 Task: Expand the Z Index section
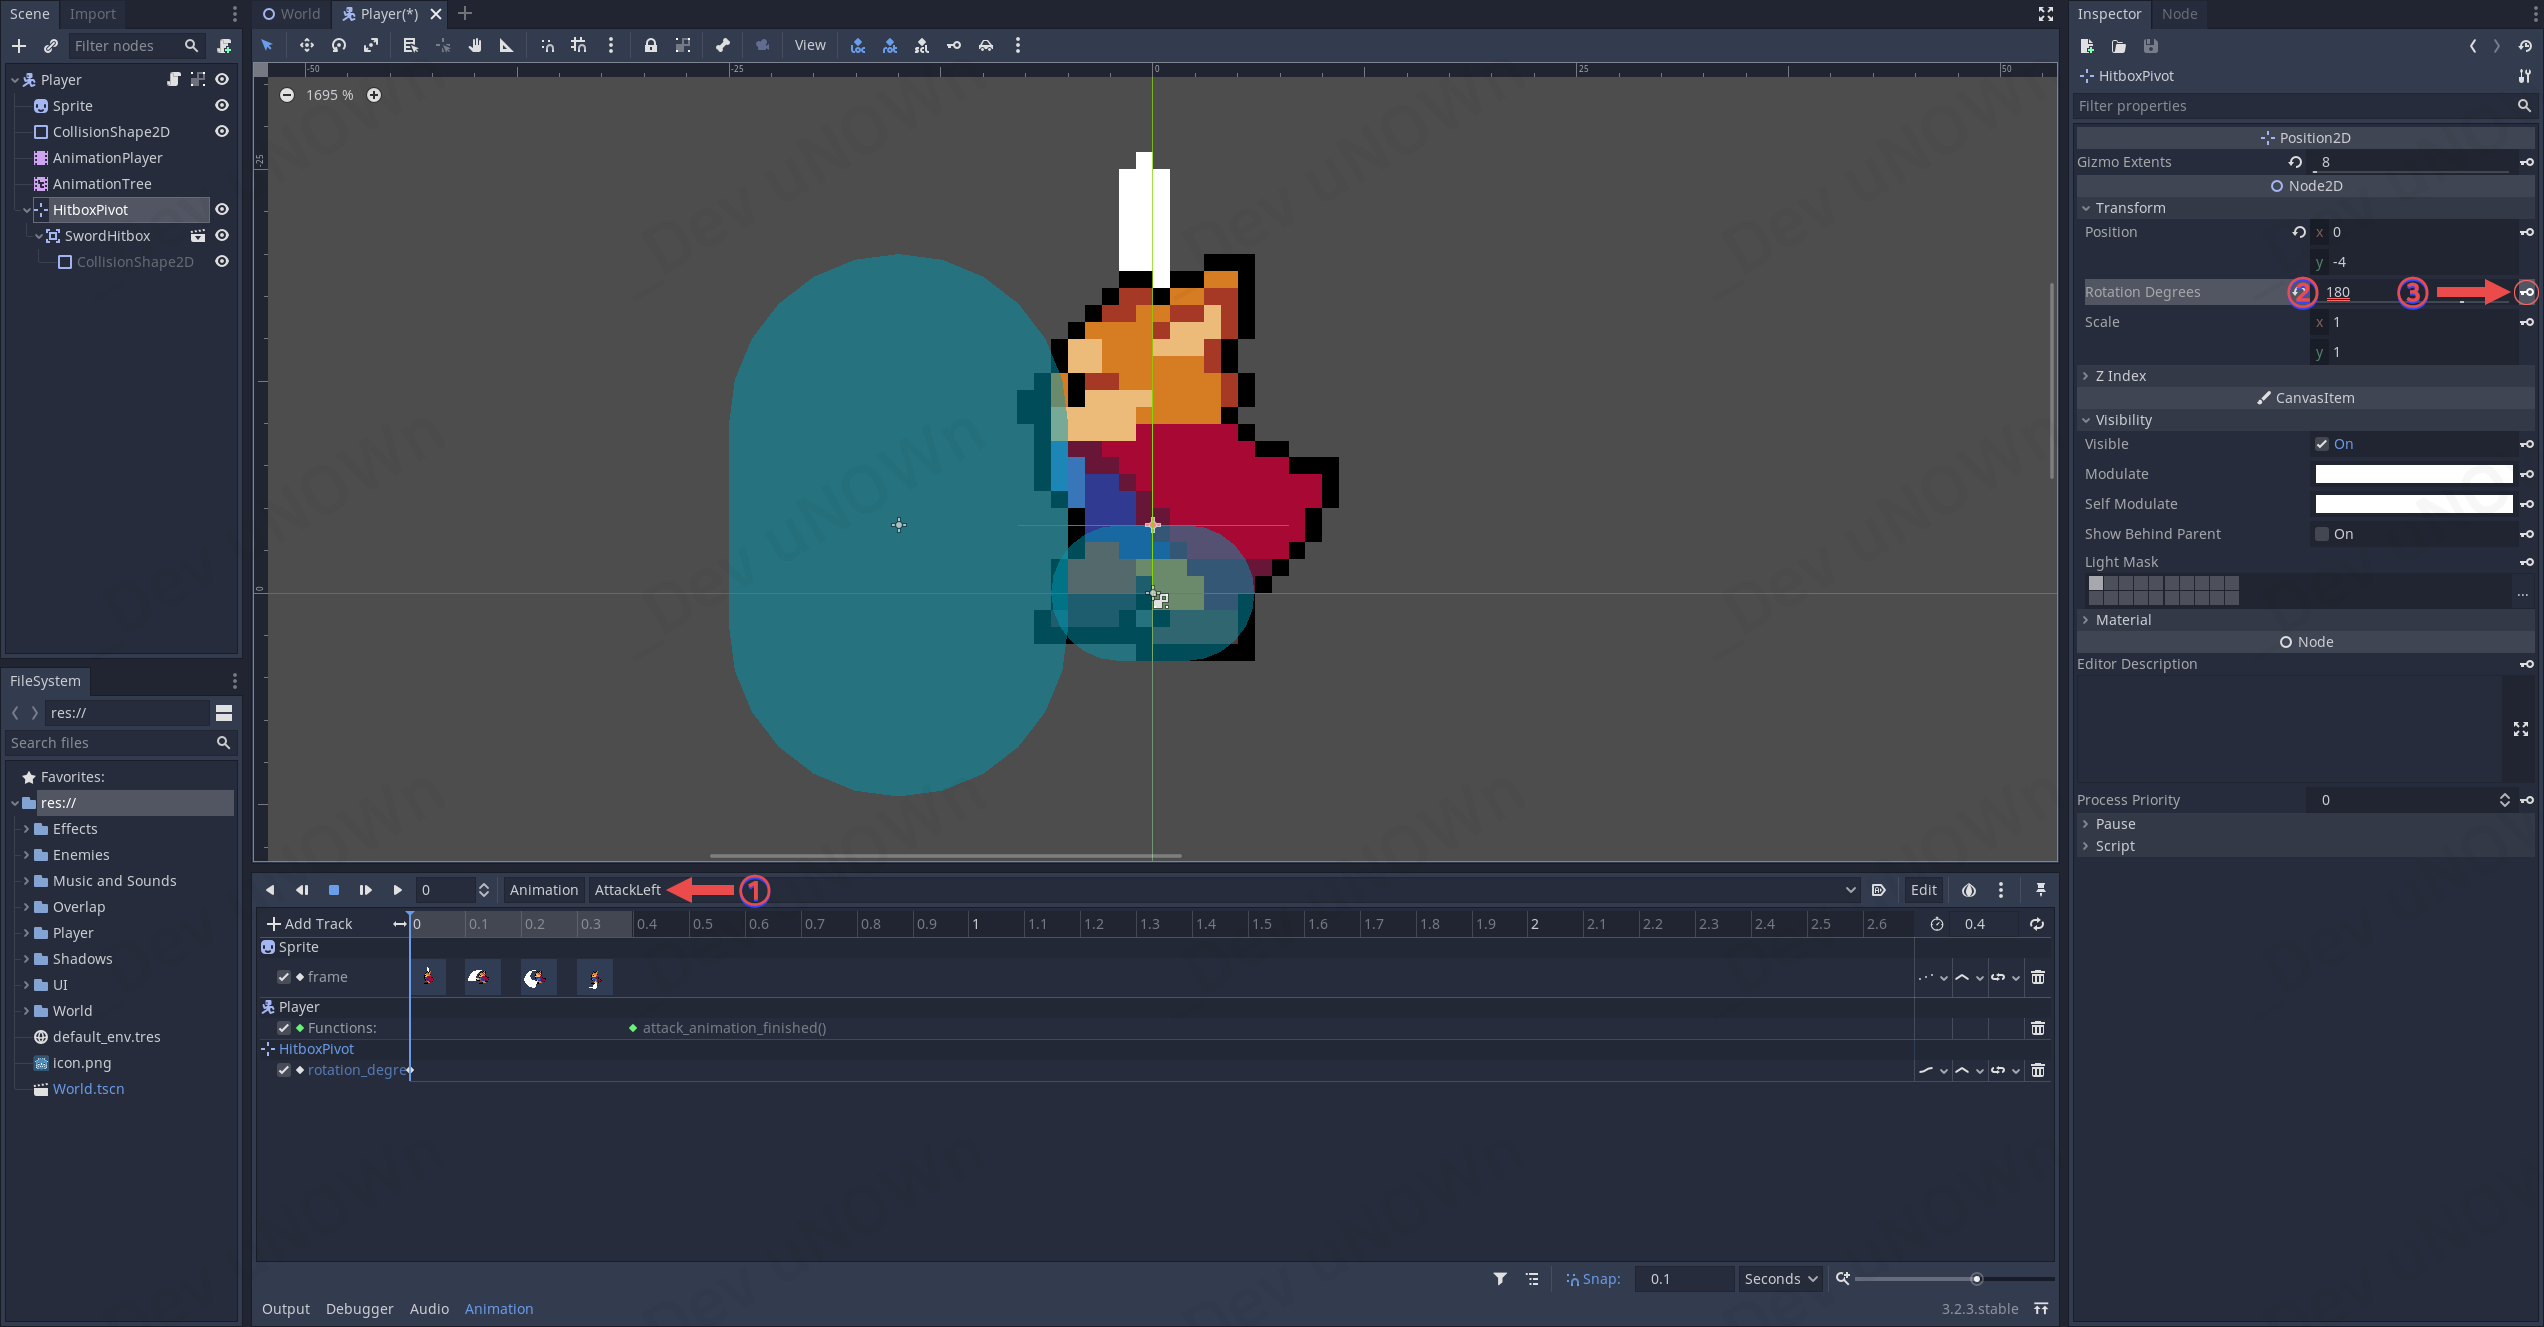click(x=2120, y=376)
